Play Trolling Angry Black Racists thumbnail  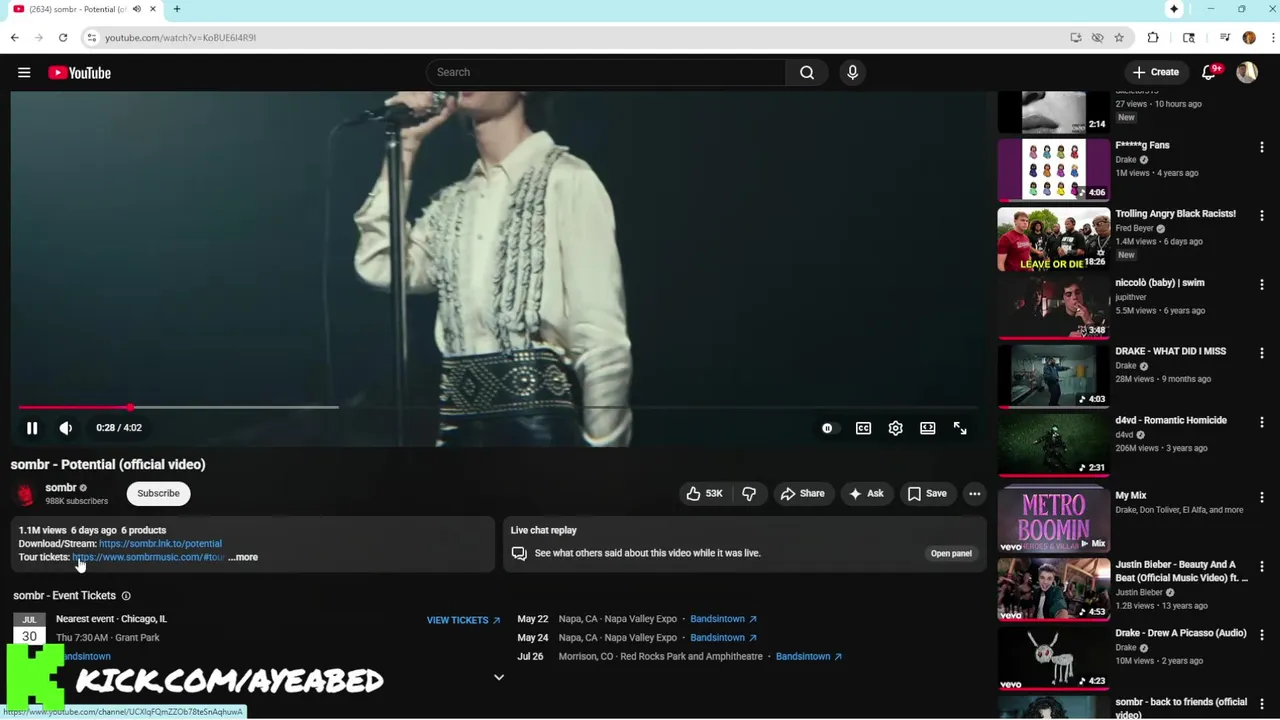tap(1053, 238)
